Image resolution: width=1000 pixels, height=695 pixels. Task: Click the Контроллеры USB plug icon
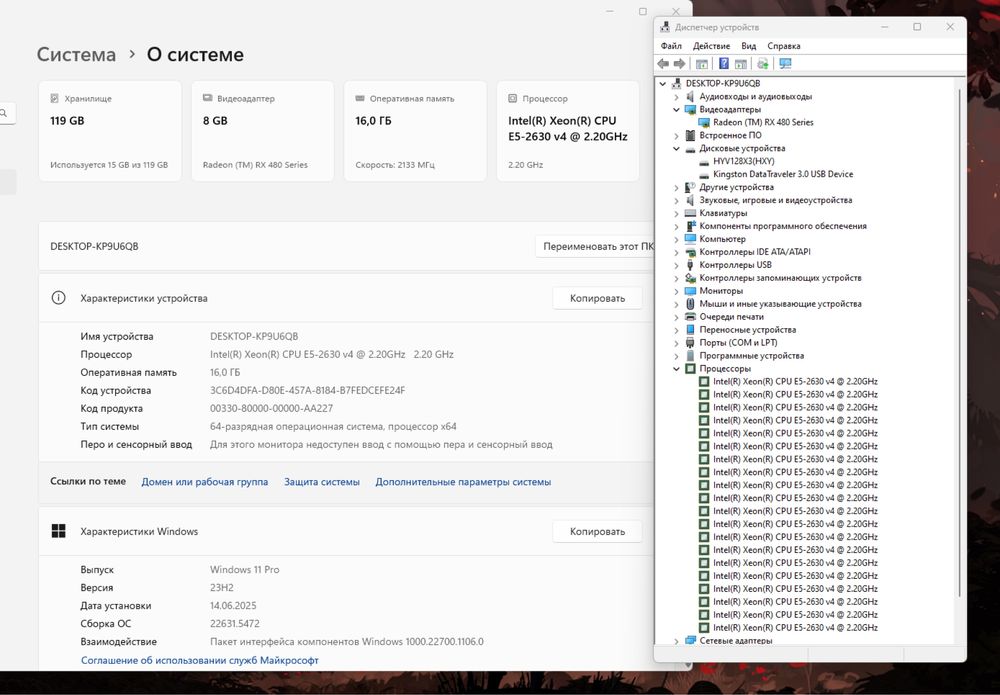click(x=690, y=265)
